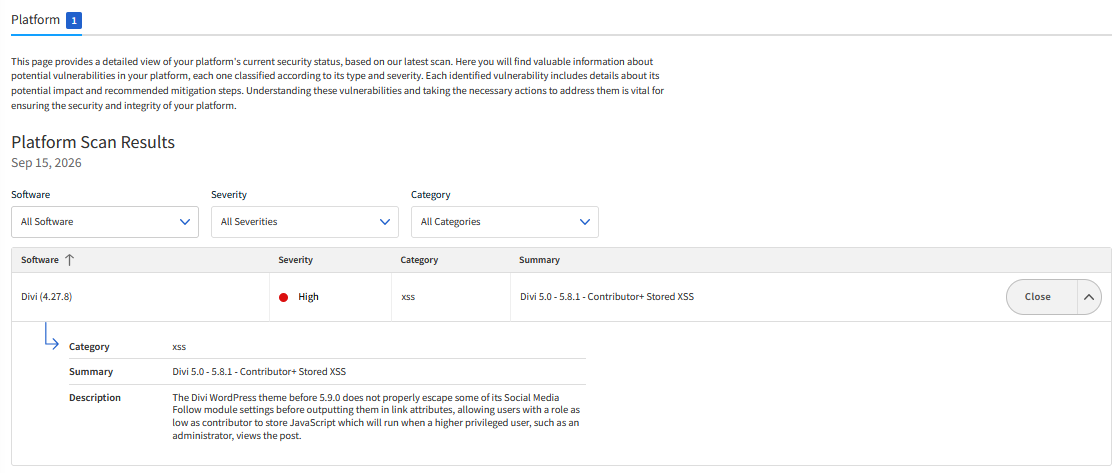
Task: Click the Summary column header
Action: pos(539,260)
